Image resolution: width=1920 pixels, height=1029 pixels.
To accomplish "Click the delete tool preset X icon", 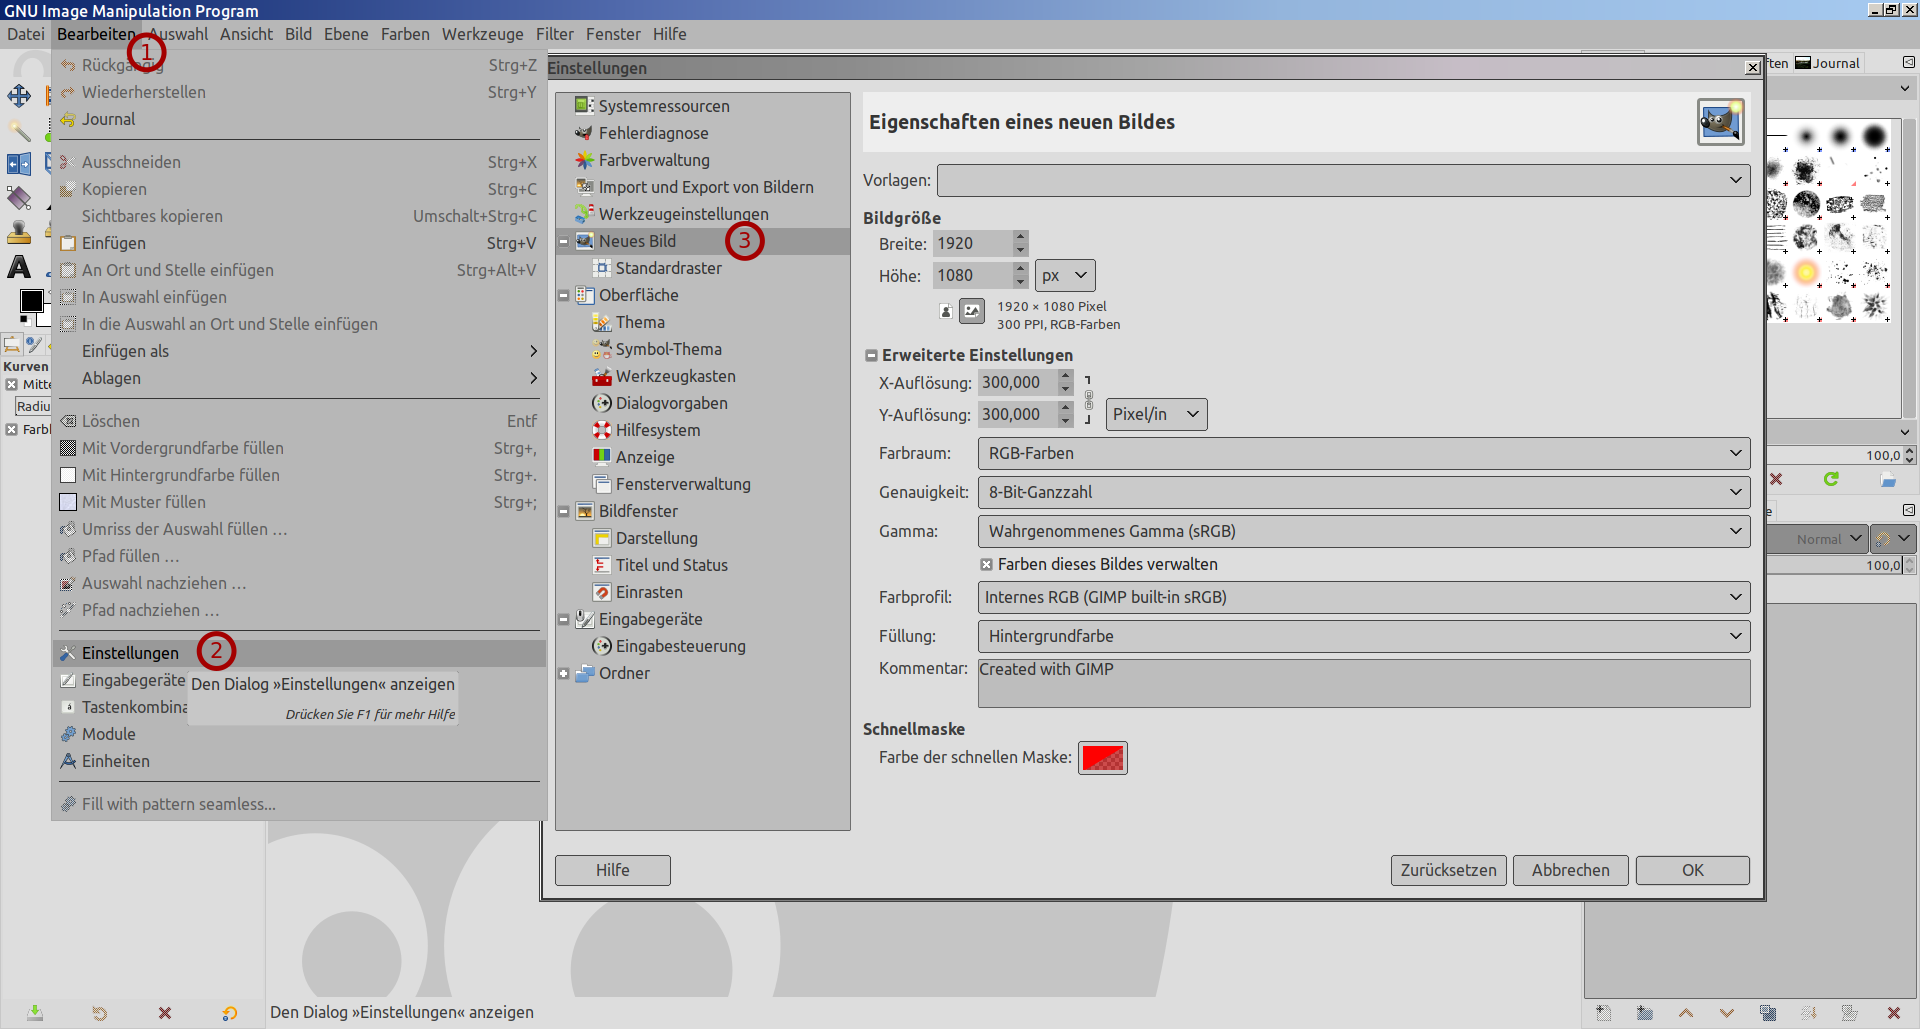I will coord(165,1013).
